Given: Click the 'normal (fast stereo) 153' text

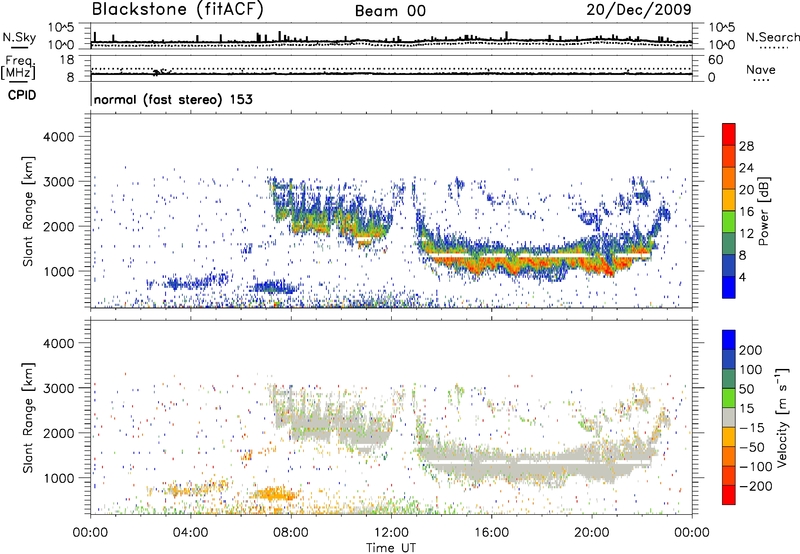Looking at the screenshot, I should (173, 99).
